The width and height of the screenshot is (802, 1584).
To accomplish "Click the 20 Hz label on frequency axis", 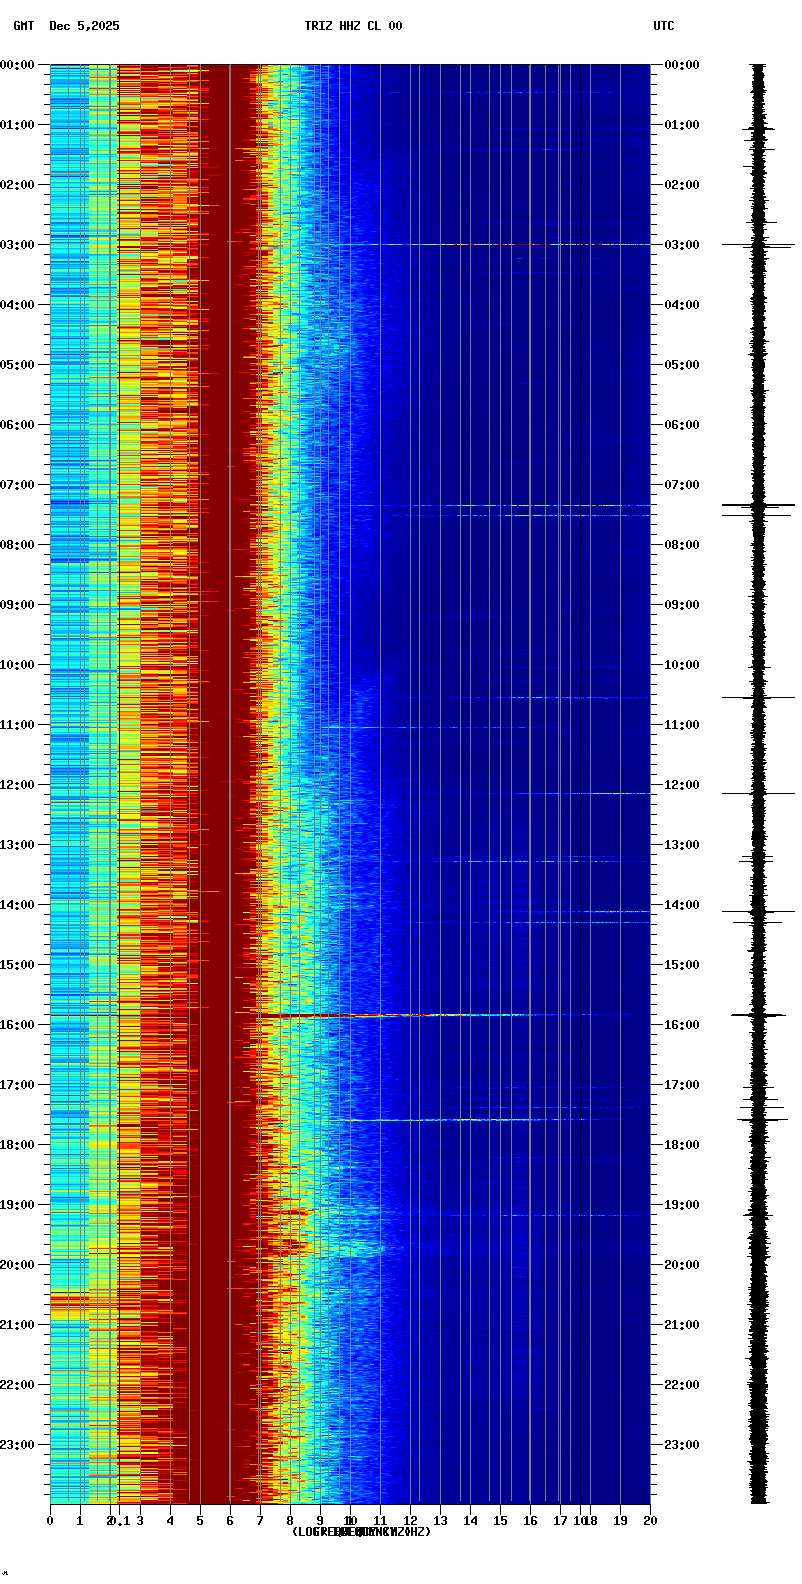I will pos(650,1521).
